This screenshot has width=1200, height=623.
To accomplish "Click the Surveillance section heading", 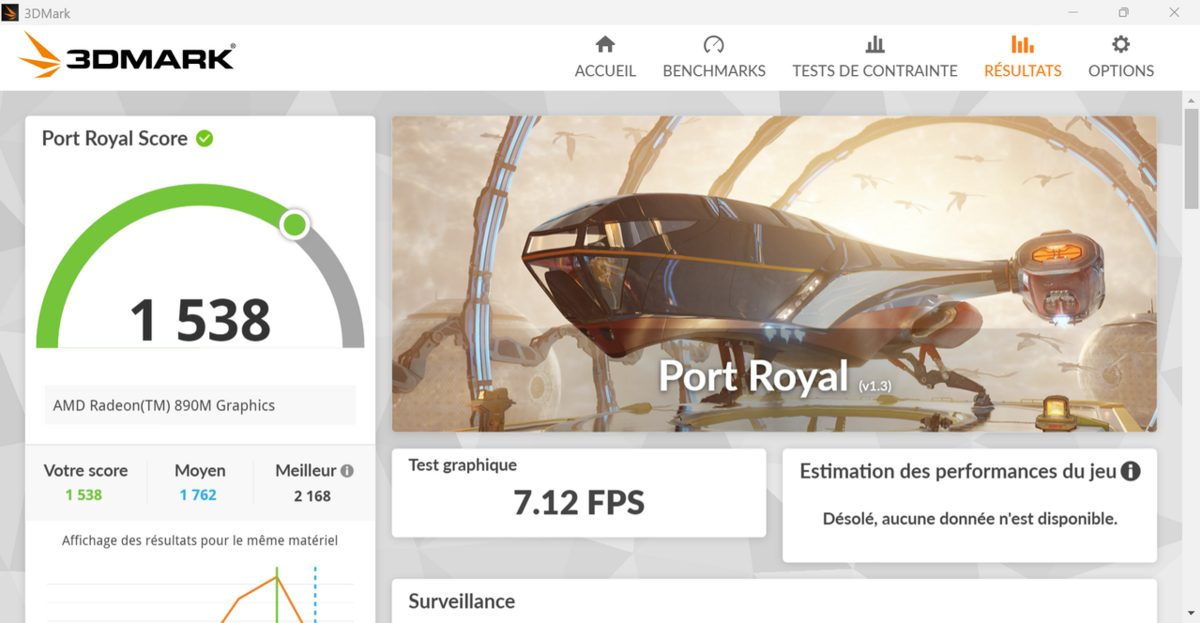I will 462,601.
